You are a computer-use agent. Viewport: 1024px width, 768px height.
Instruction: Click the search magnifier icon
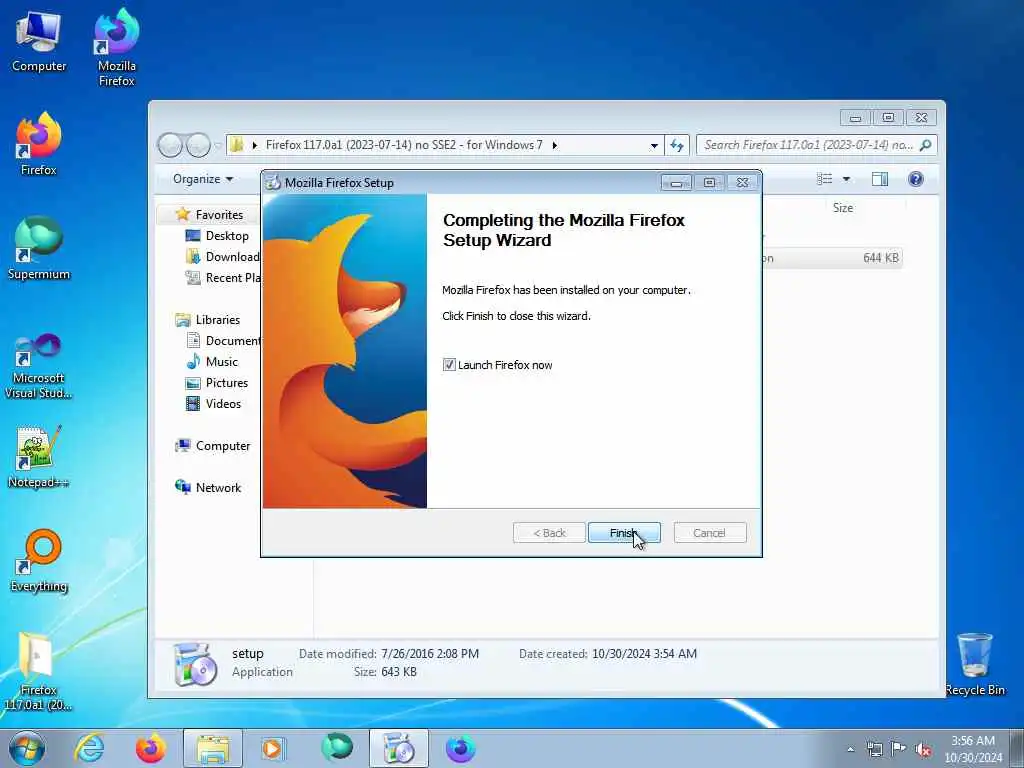925,145
